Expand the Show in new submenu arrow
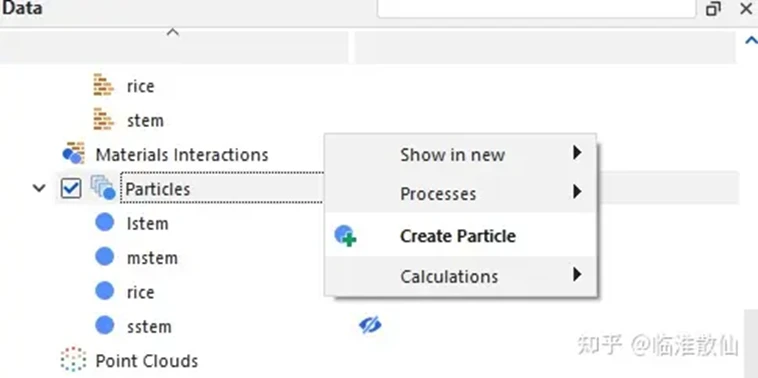The width and height of the screenshot is (758, 378). tap(576, 153)
